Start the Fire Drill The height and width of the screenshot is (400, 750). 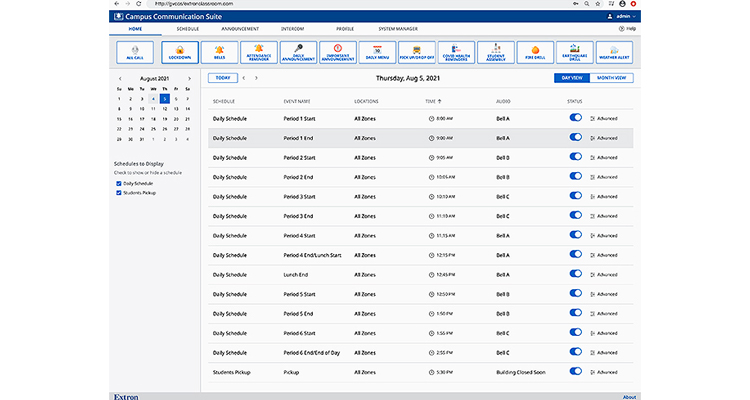pos(535,52)
